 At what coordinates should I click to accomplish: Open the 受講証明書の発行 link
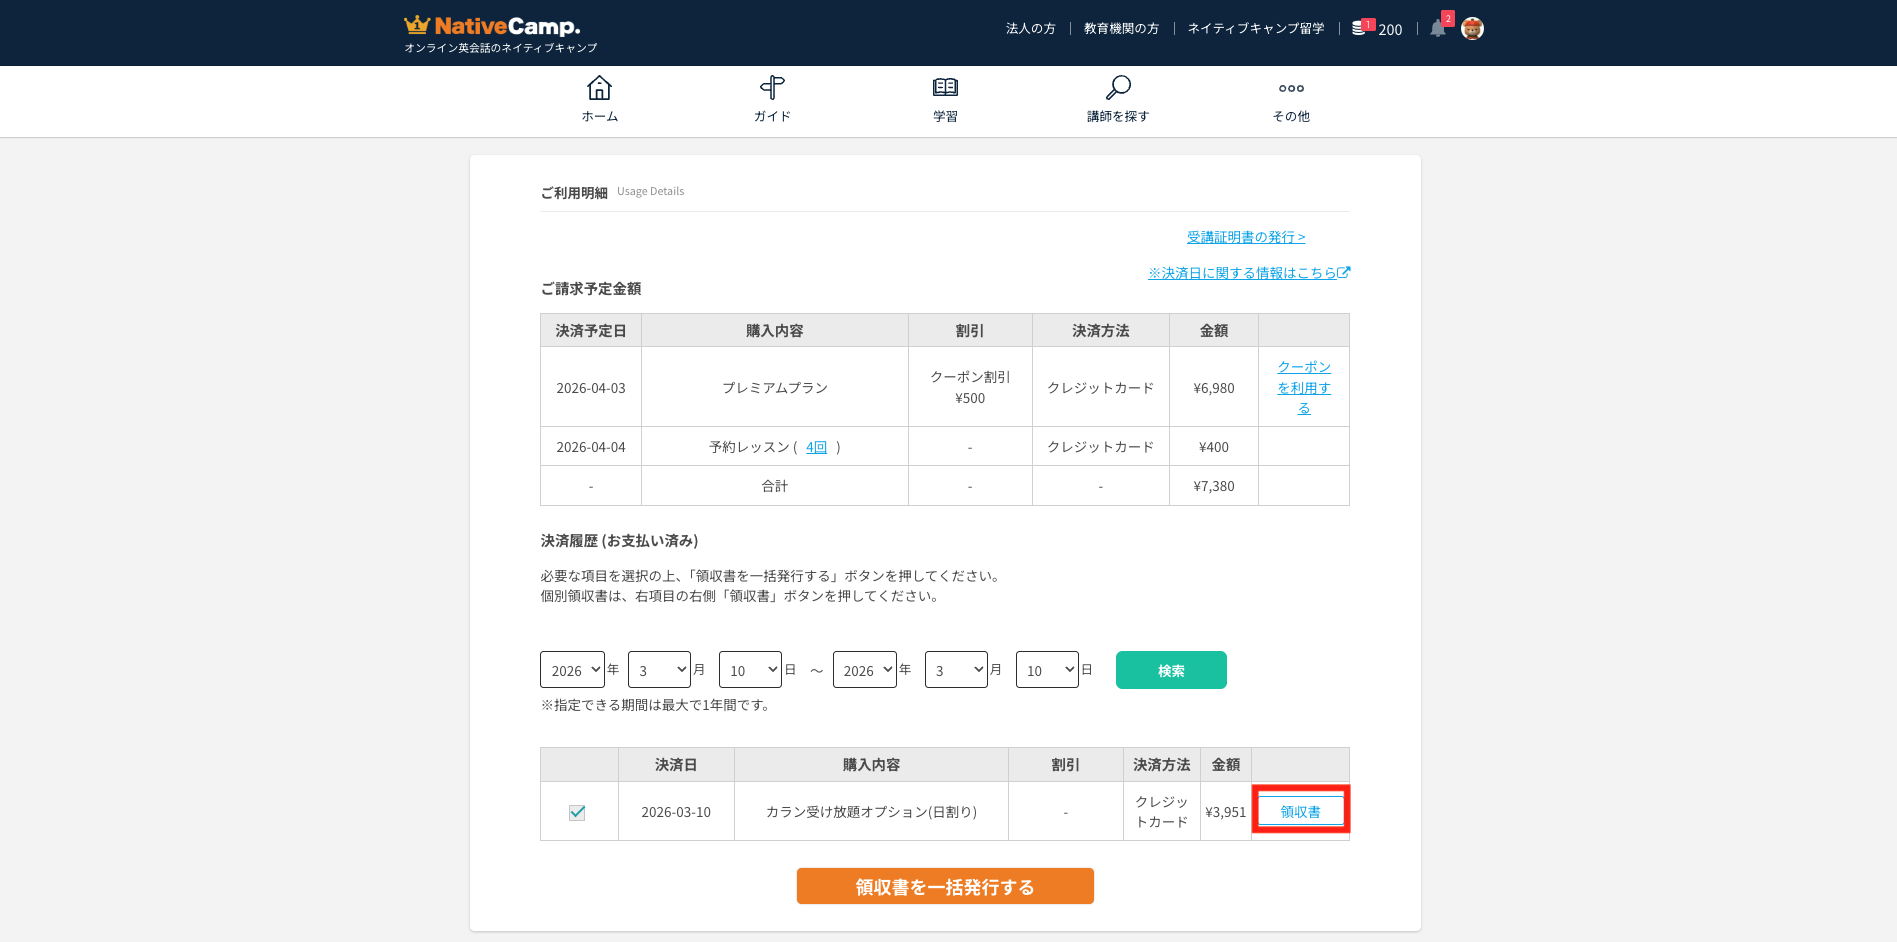(x=1245, y=237)
